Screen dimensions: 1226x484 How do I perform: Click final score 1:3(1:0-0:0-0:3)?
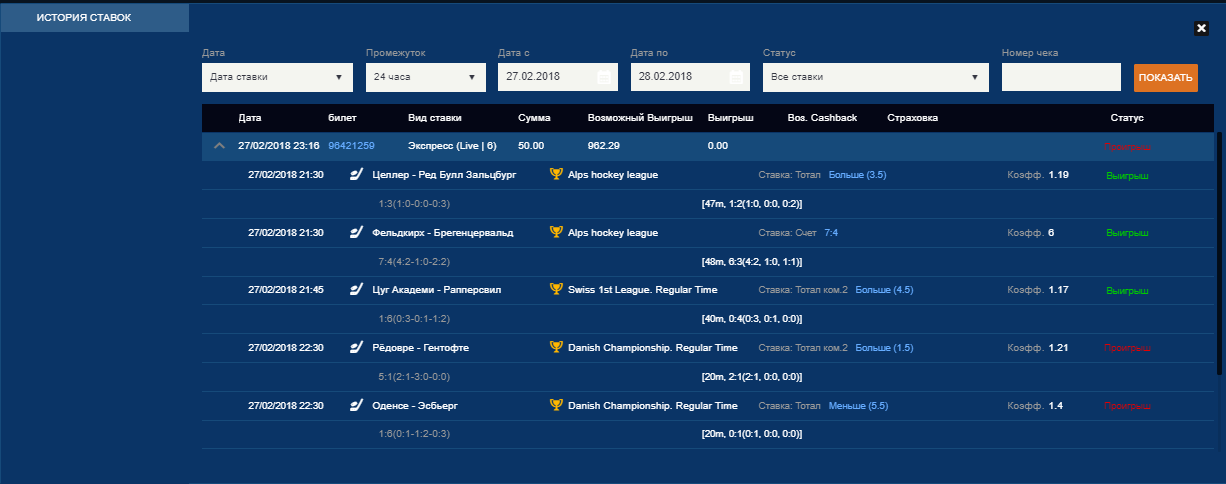tap(415, 203)
